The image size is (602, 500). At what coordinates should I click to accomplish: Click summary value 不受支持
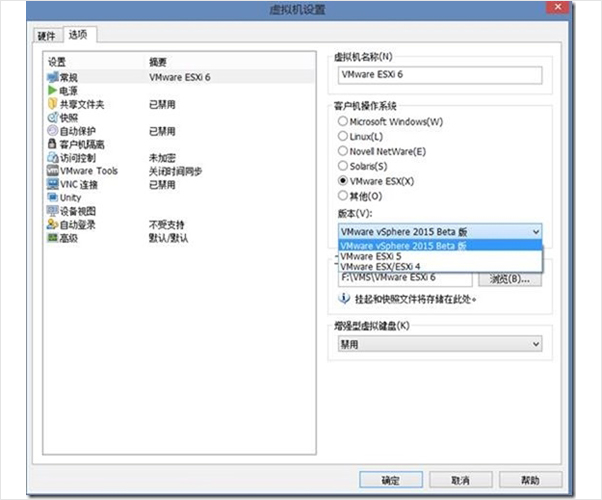pyautogui.click(x=167, y=224)
